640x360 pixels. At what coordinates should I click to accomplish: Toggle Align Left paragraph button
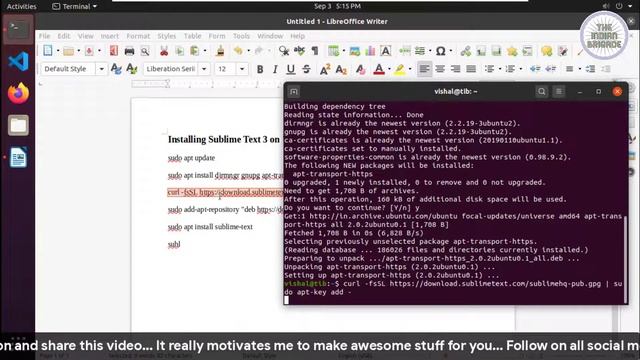pyautogui.click(x=424, y=69)
